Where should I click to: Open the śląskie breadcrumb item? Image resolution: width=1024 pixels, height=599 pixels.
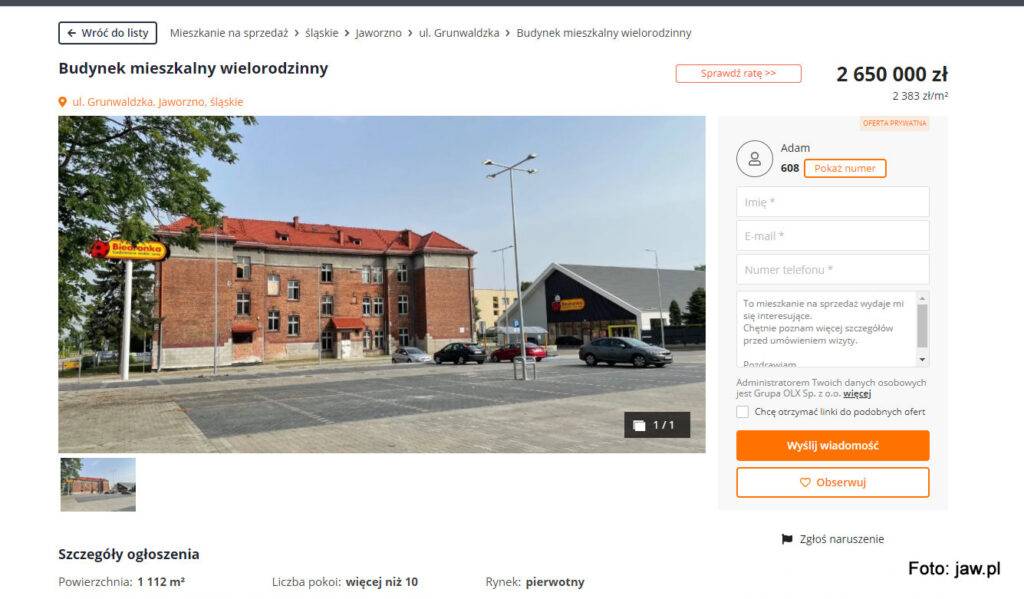pos(321,33)
